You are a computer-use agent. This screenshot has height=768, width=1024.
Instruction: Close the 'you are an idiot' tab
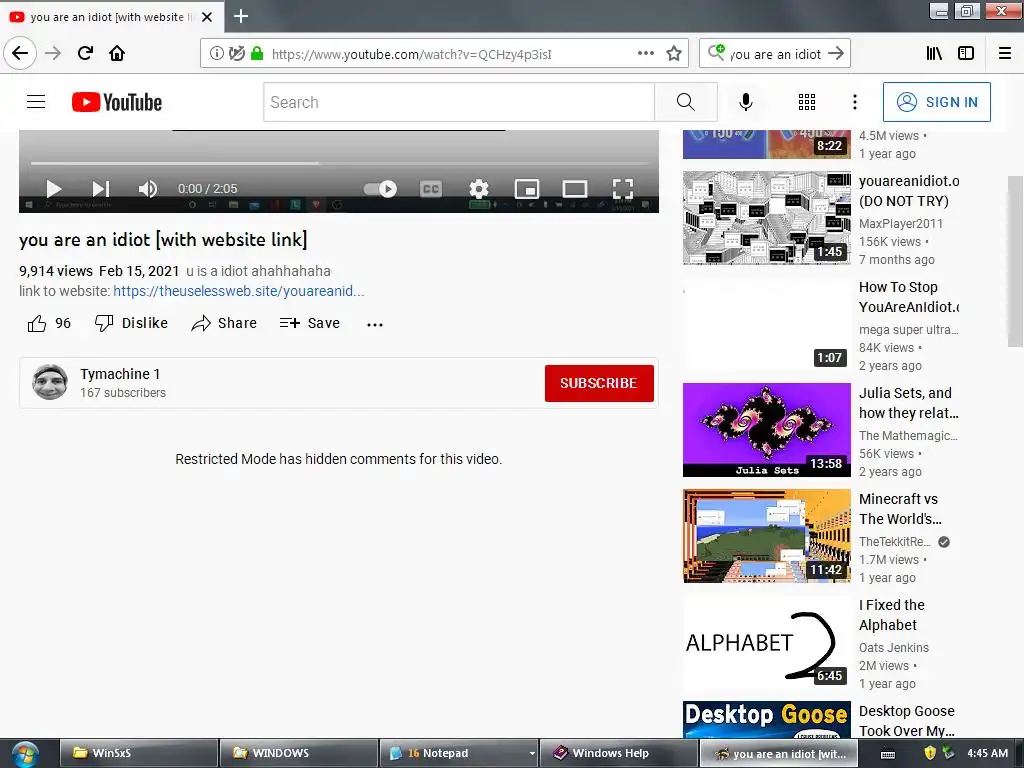(x=207, y=17)
